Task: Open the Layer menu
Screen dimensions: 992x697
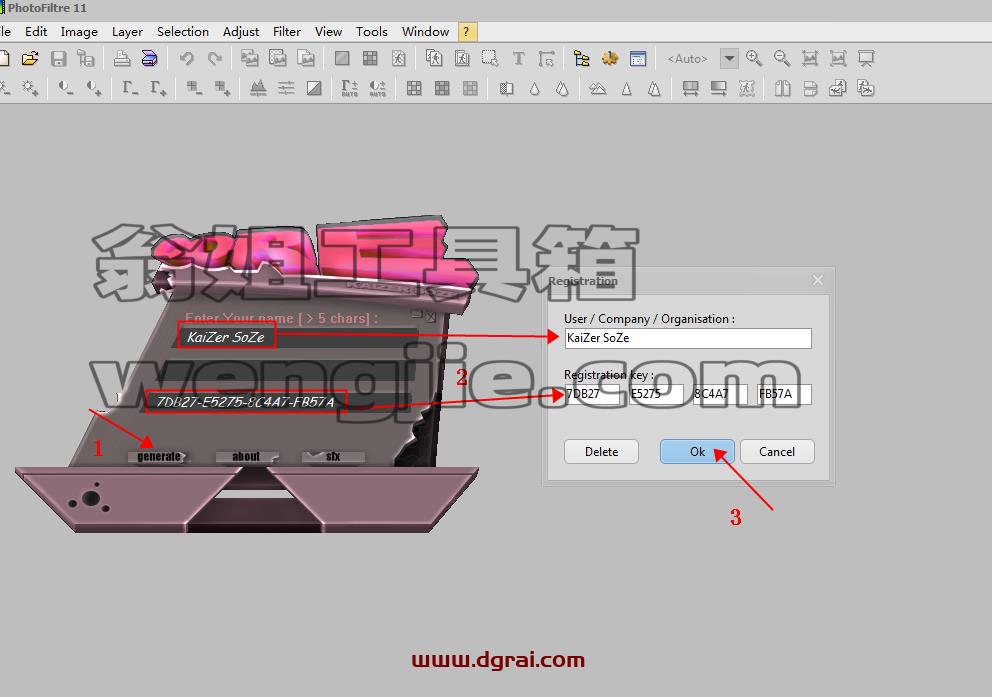Action: click(127, 32)
